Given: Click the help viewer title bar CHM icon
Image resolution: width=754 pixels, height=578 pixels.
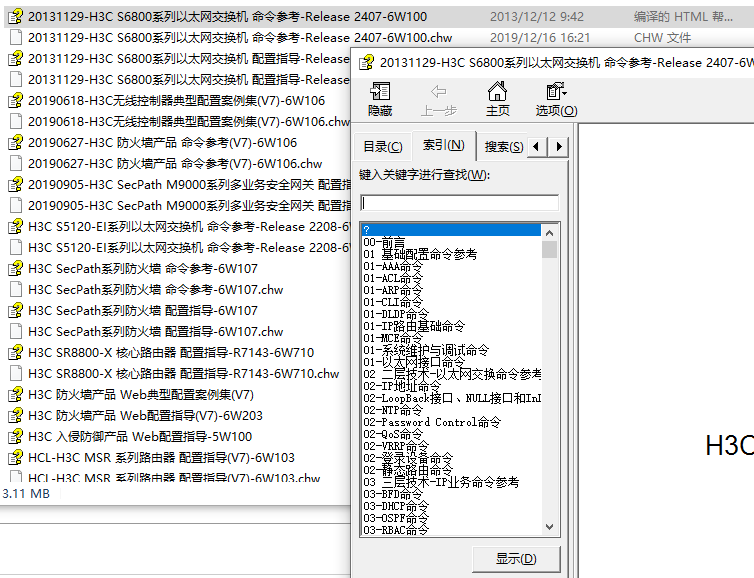Looking at the screenshot, I should pyautogui.click(x=366, y=63).
